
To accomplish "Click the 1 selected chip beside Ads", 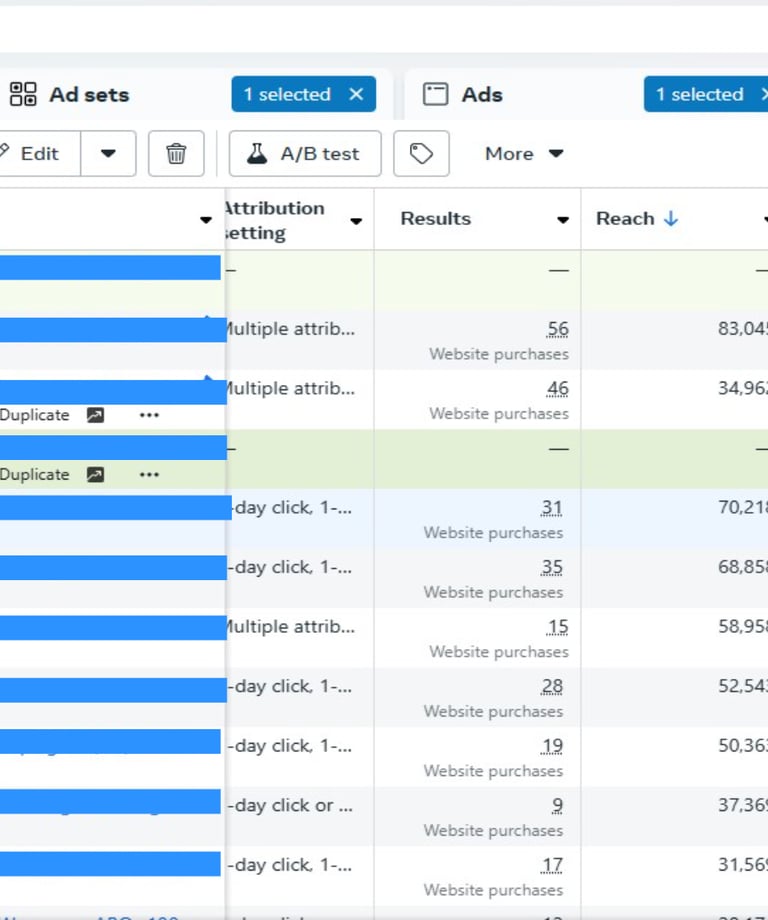I will pos(698,95).
